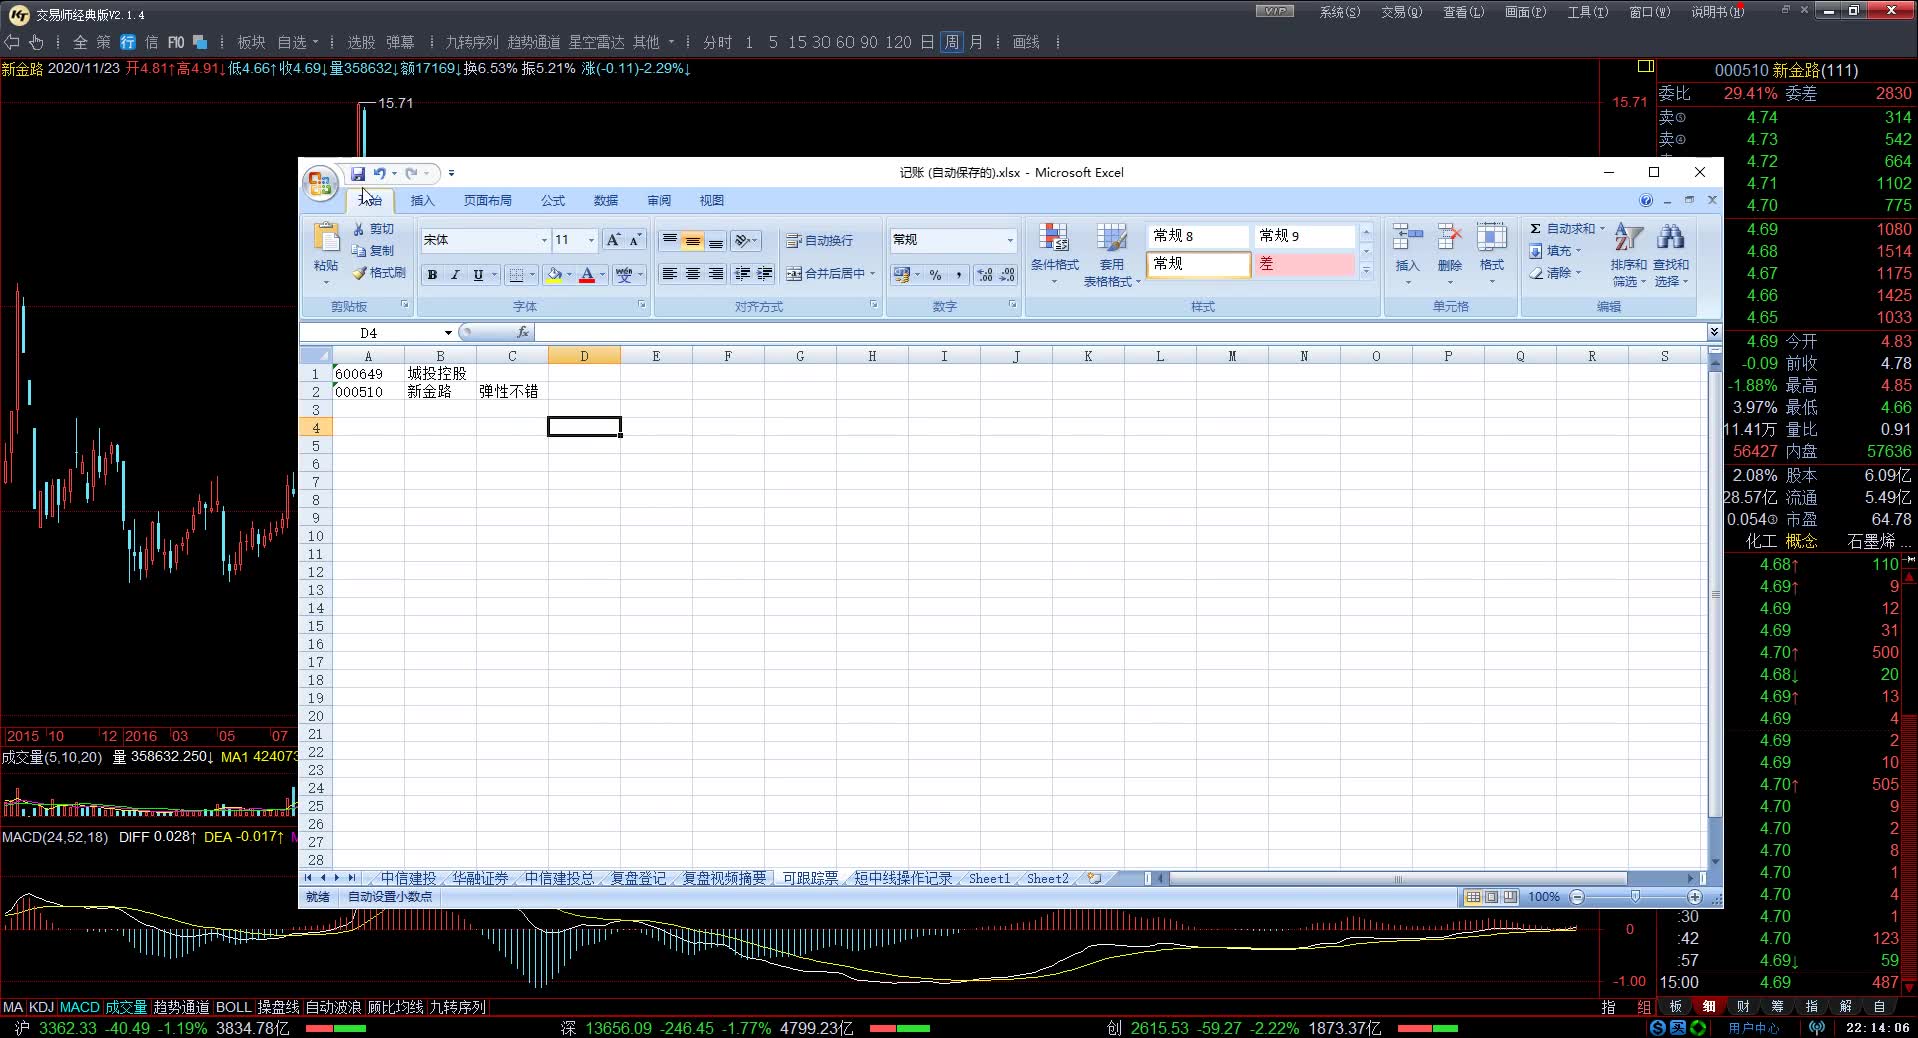Cut selection with the scissors 剪切 button

pos(373,229)
